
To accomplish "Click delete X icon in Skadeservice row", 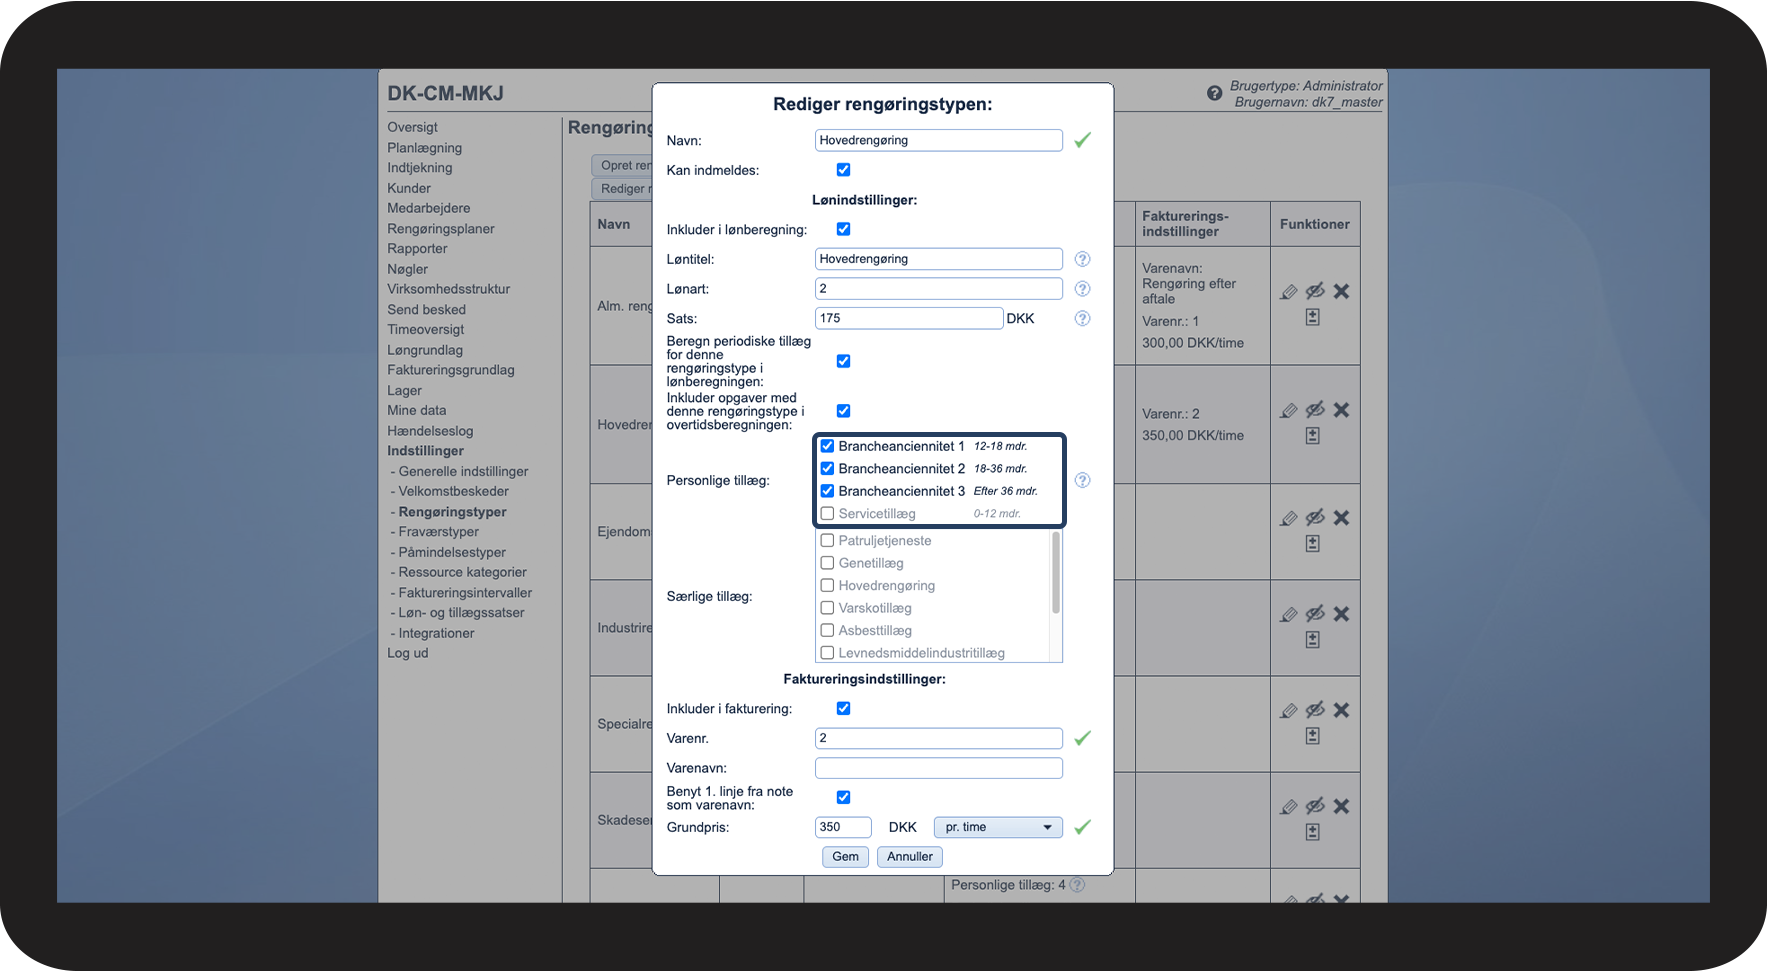I will [x=1341, y=806].
